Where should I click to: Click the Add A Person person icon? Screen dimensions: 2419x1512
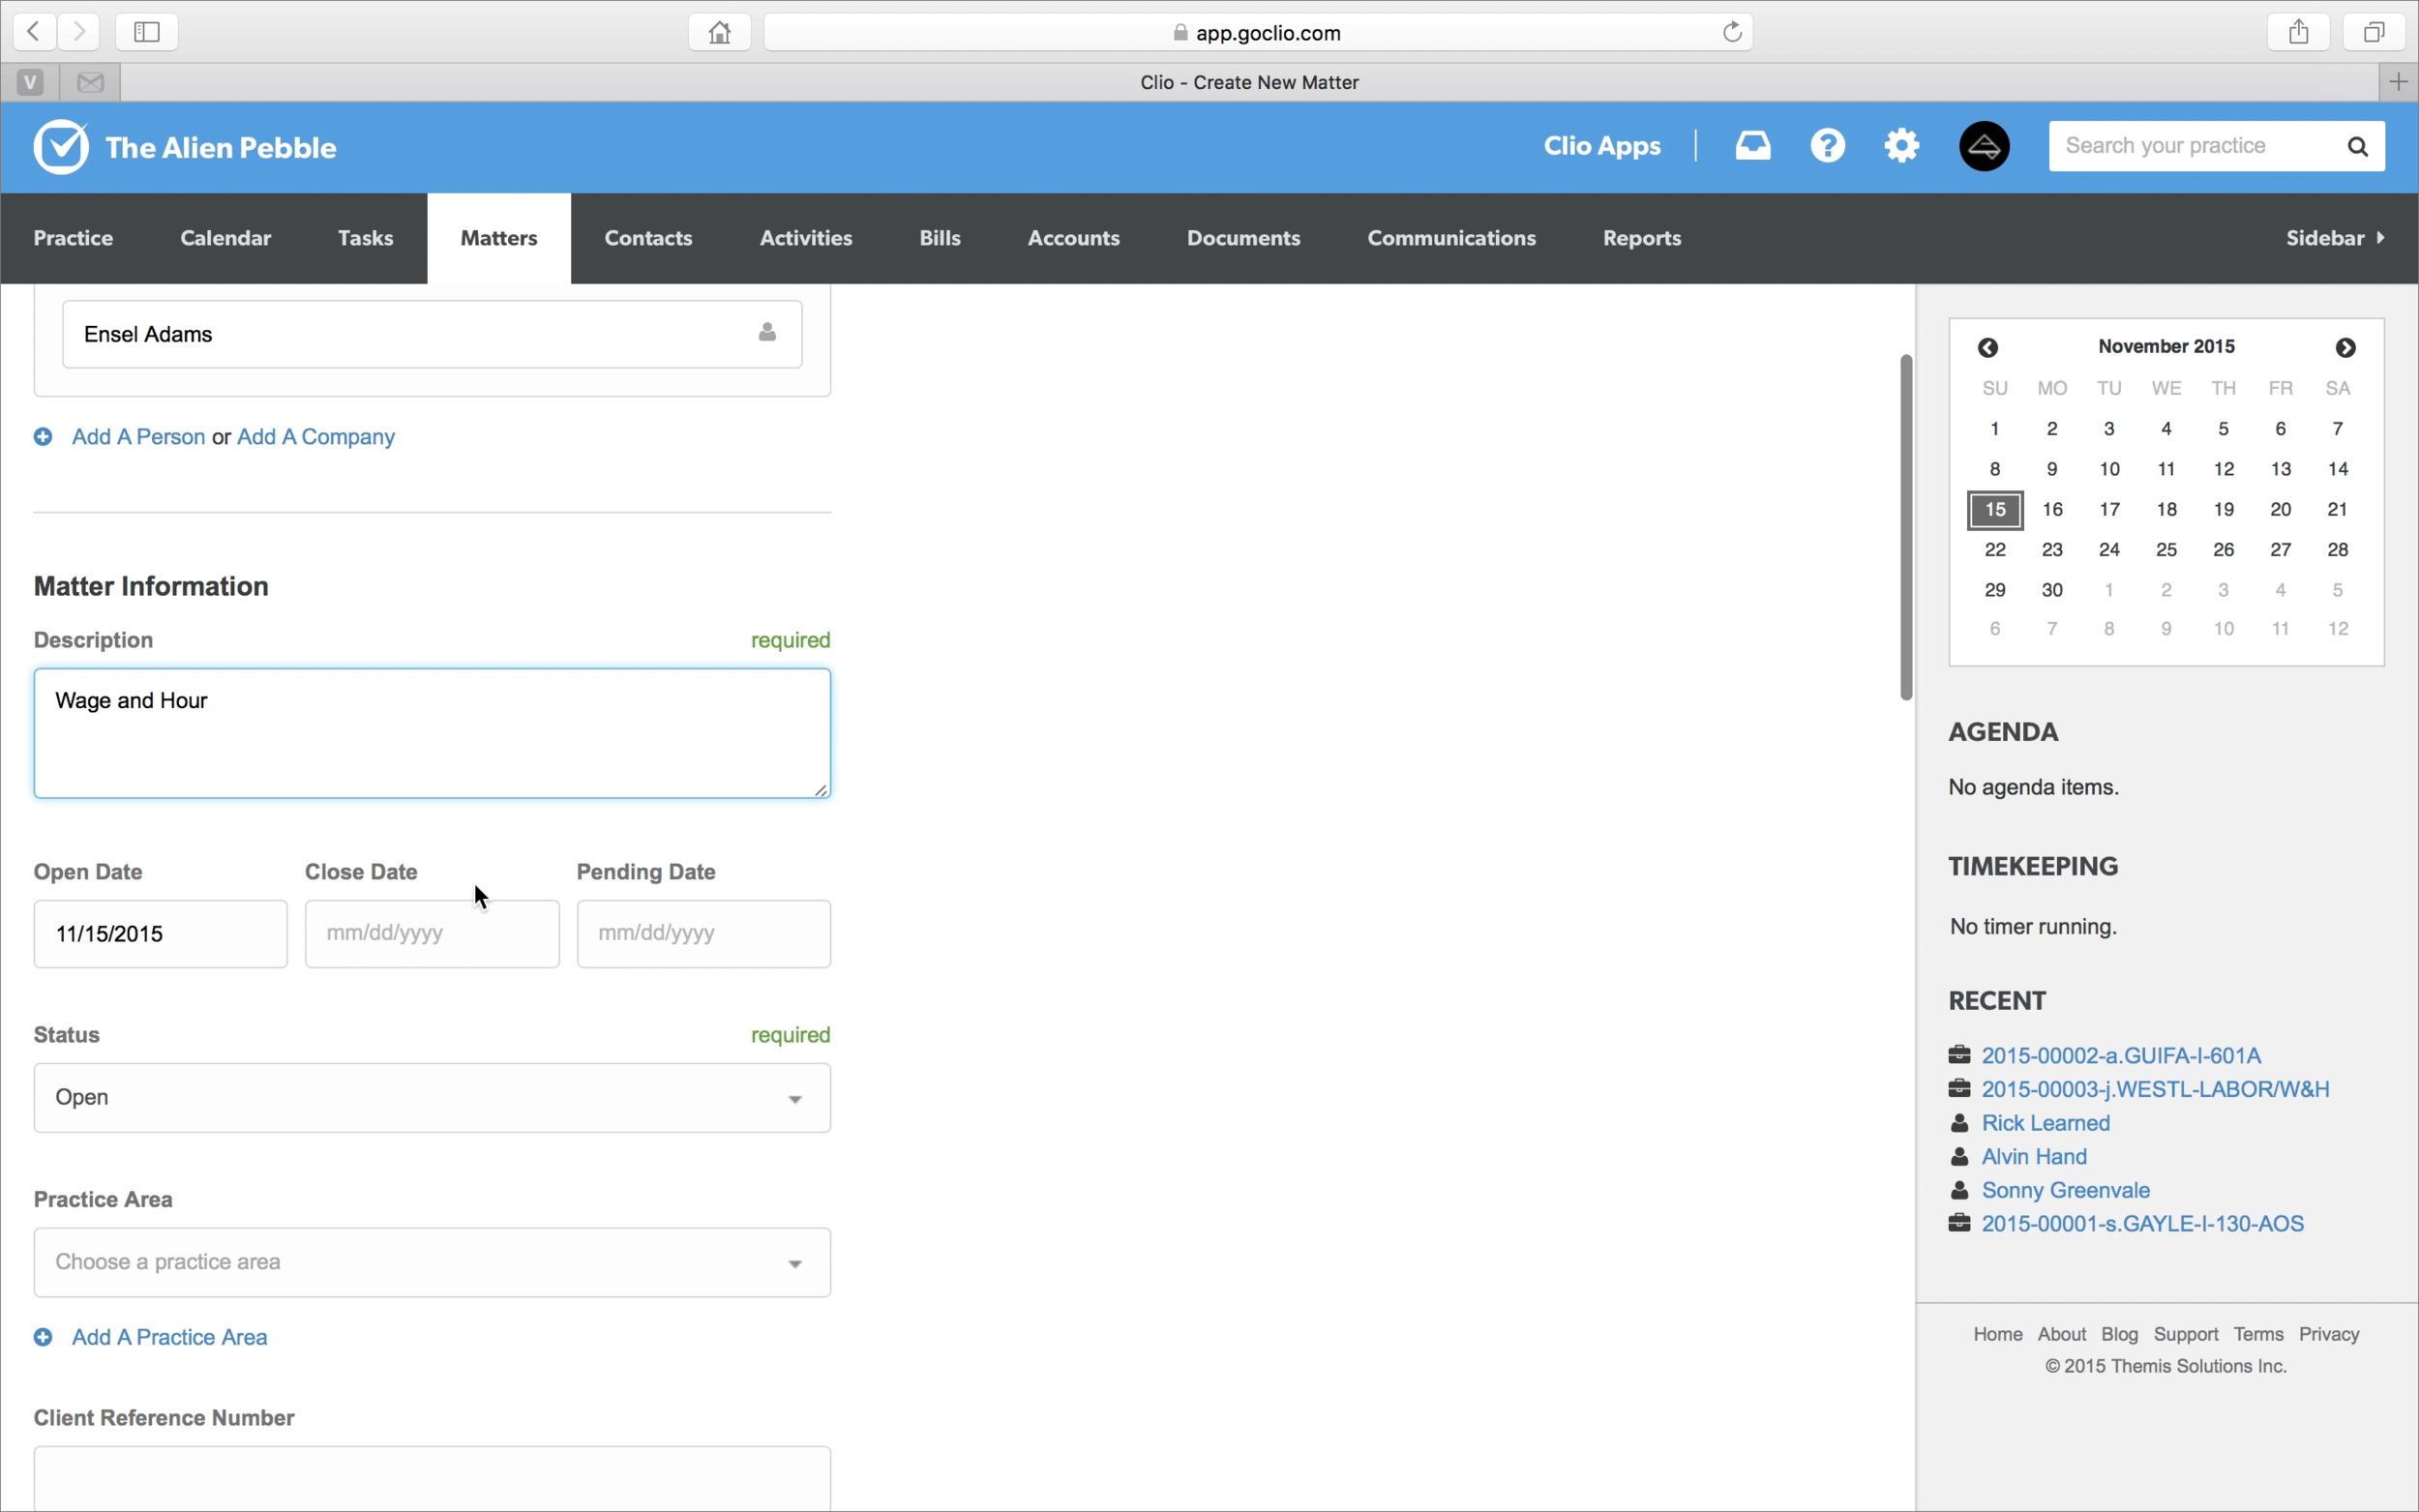coord(44,435)
